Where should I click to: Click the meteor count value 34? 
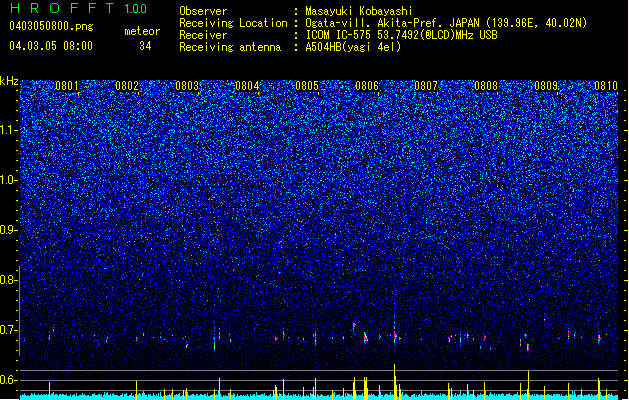[145, 46]
